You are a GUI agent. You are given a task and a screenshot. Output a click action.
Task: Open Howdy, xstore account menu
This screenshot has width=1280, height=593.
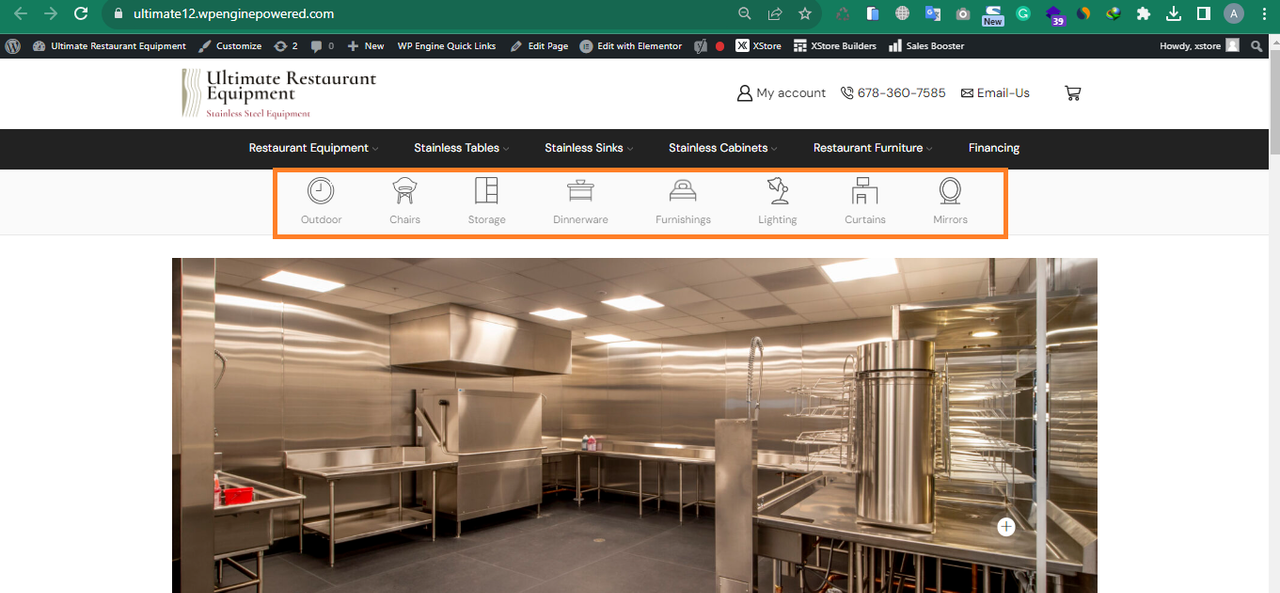pos(1199,46)
